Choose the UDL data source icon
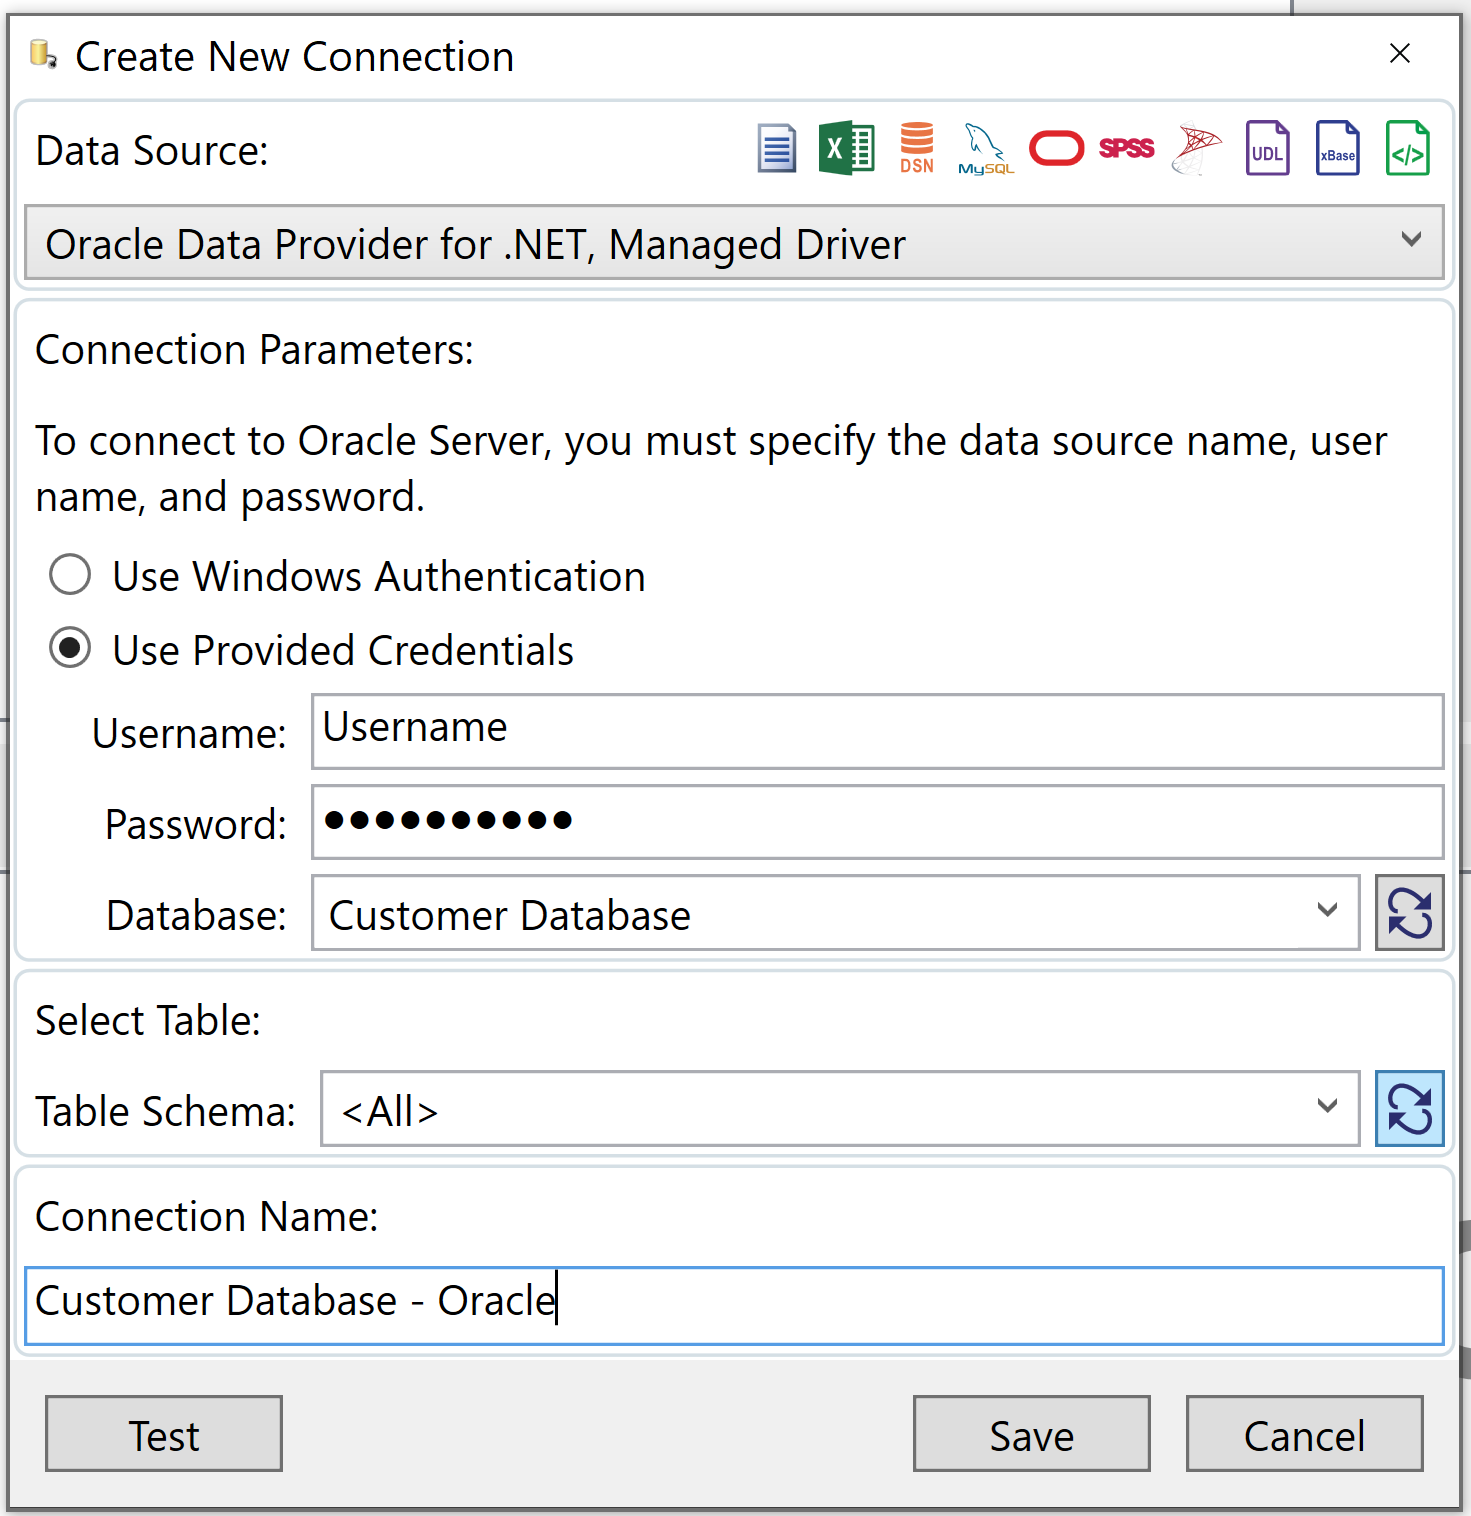The image size is (1471, 1516). (1266, 148)
